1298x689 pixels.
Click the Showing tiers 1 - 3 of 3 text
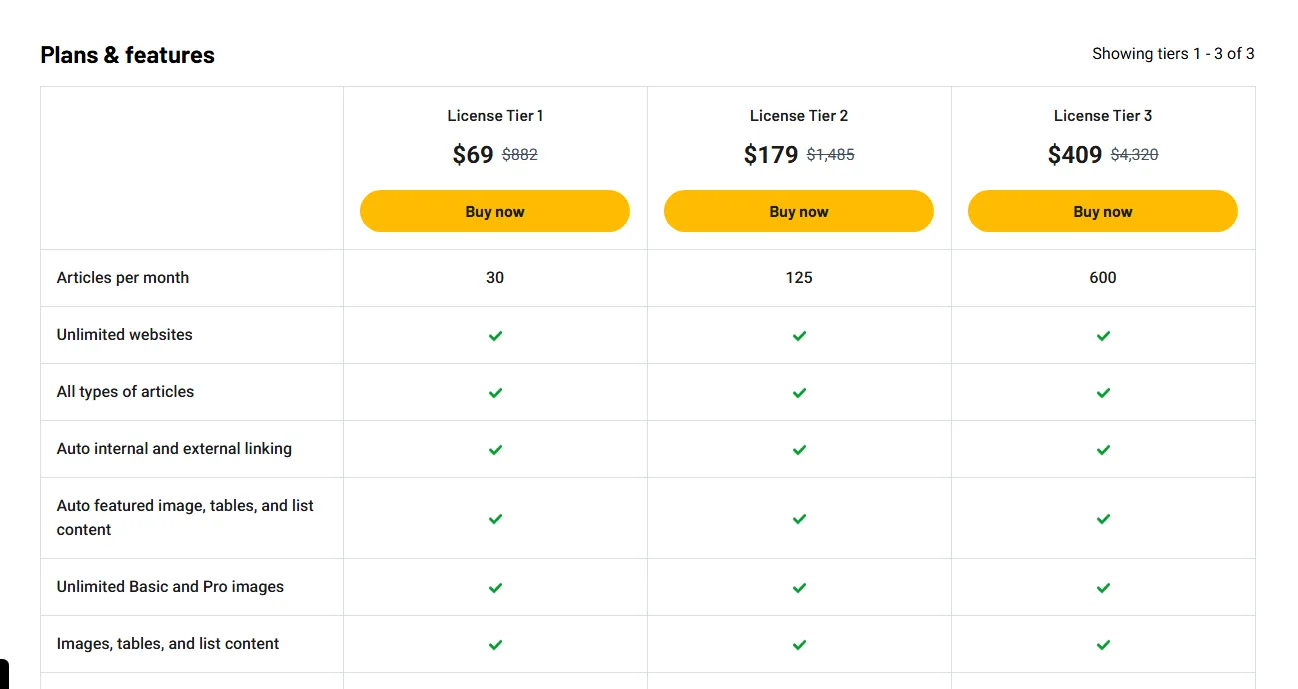pyautogui.click(x=1173, y=54)
